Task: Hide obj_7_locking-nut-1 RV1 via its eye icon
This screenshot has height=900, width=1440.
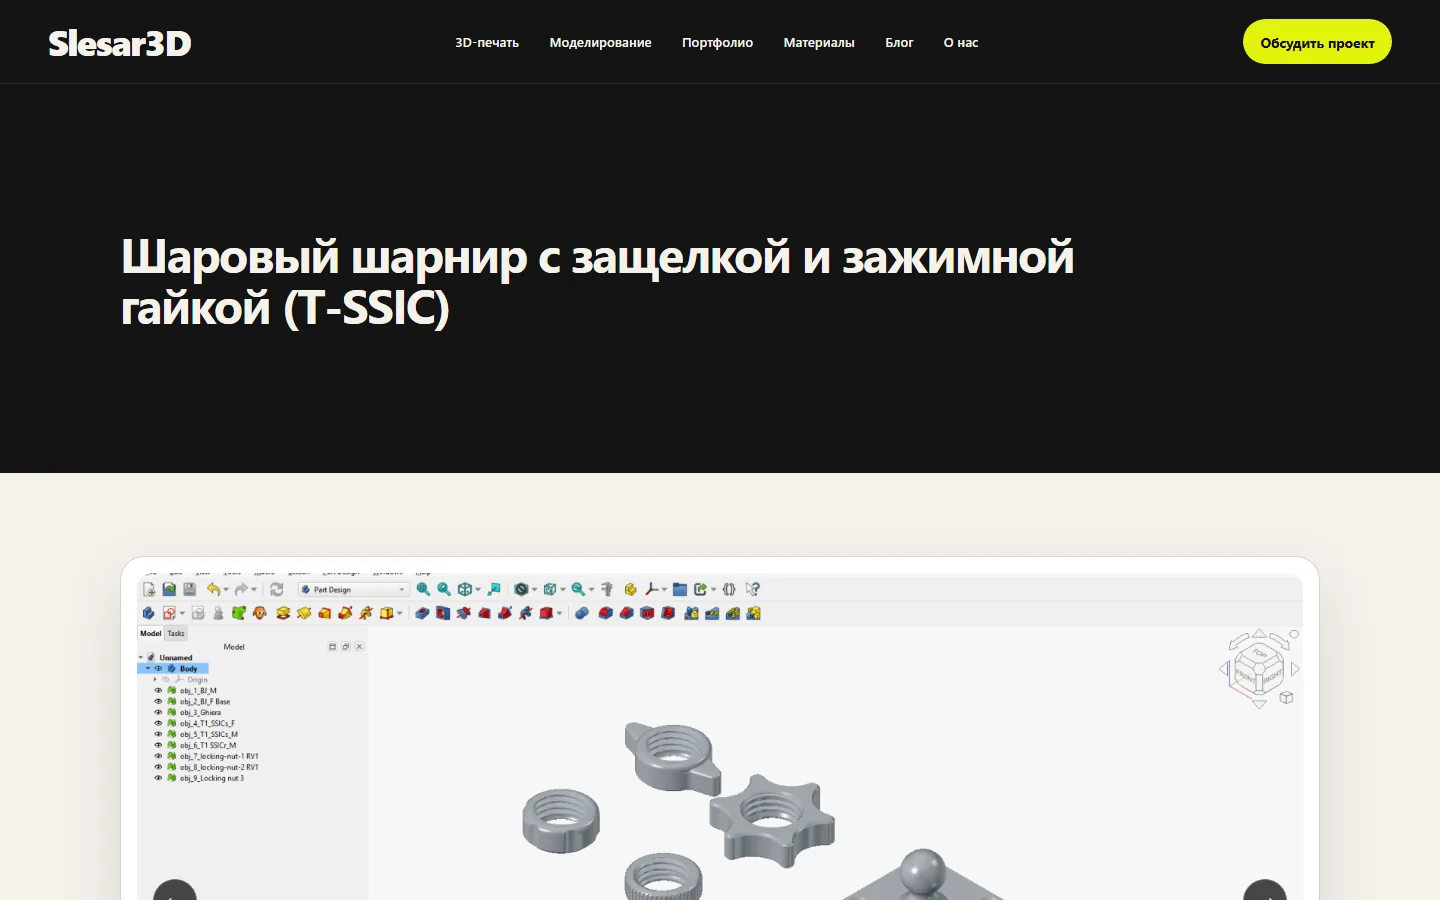Action: 158,756
